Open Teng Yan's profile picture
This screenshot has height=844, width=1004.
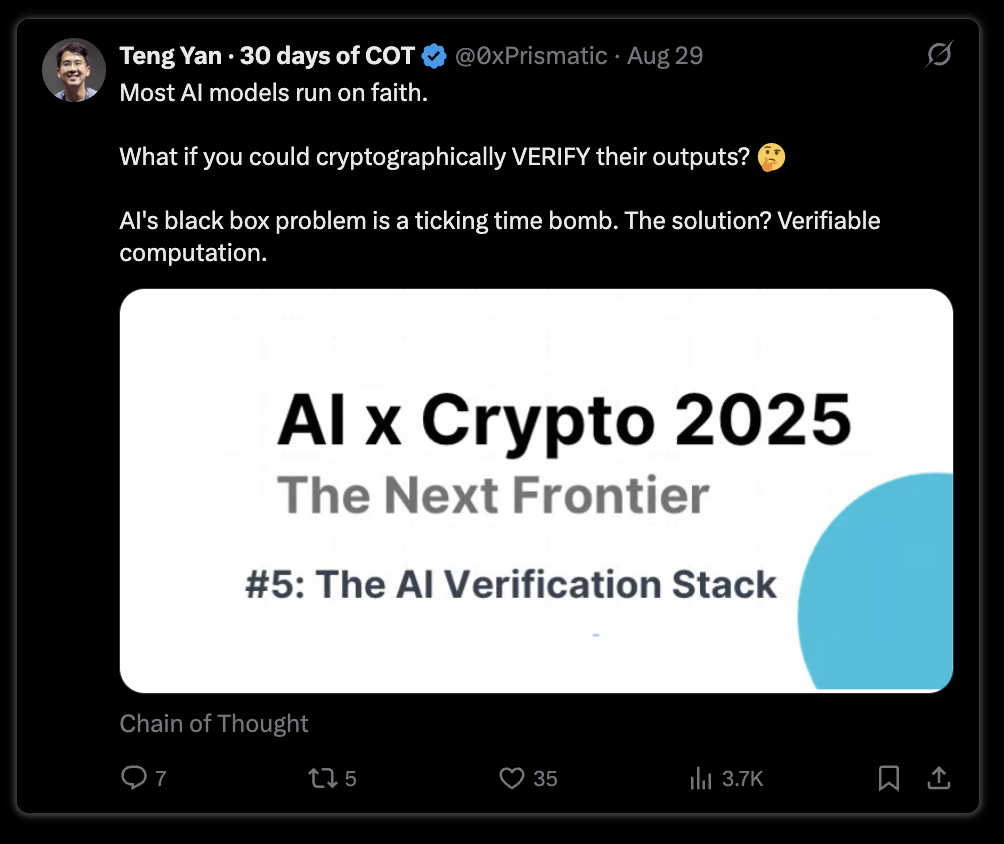pyautogui.click(x=74, y=70)
